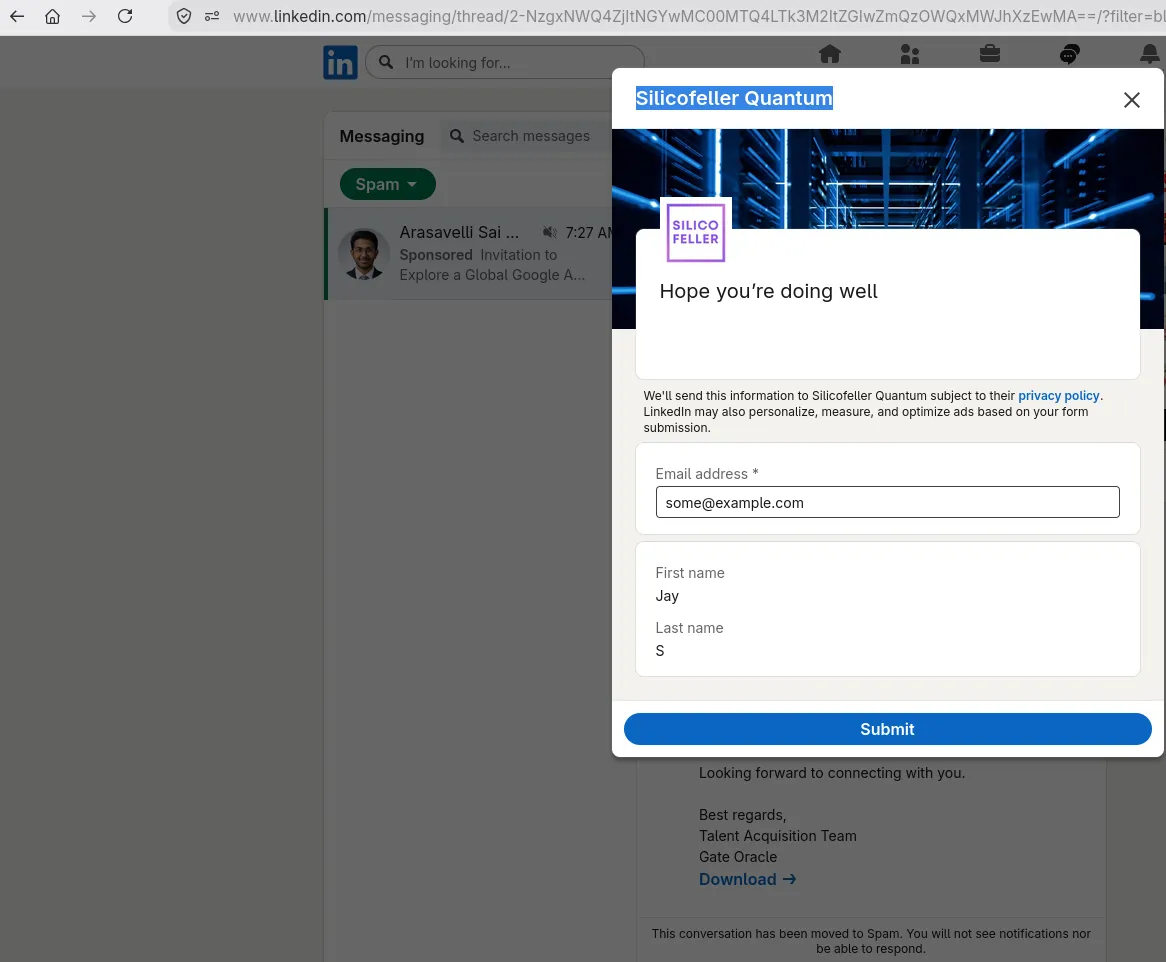The image size is (1166, 962).
Task: Click the Messaging heading
Action: [381, 136]
